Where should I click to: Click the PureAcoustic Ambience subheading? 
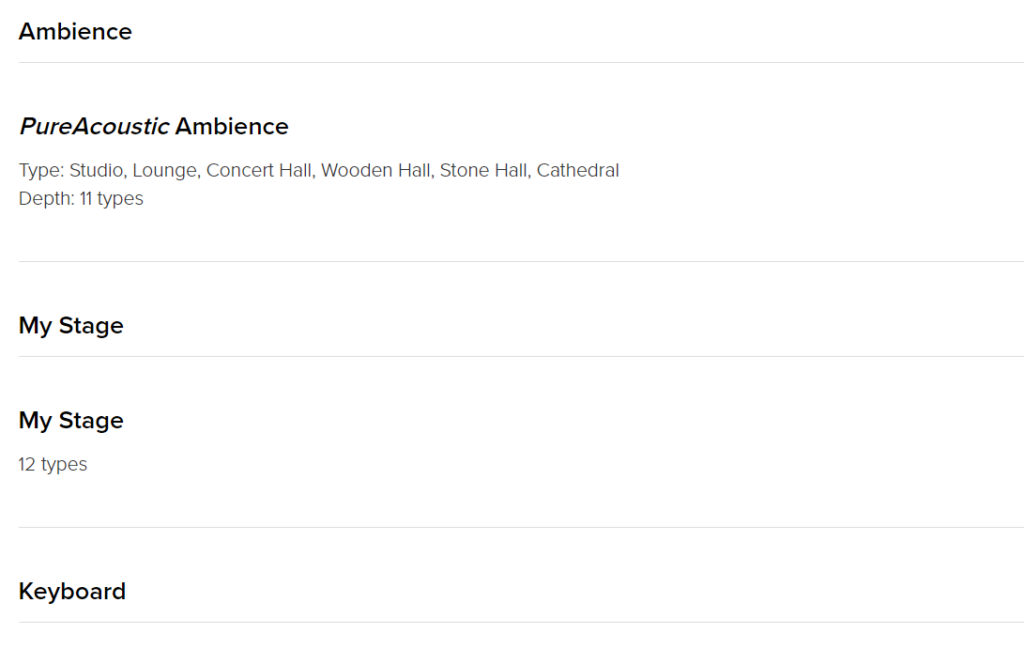pyautogui.click(x=153, y=126)
